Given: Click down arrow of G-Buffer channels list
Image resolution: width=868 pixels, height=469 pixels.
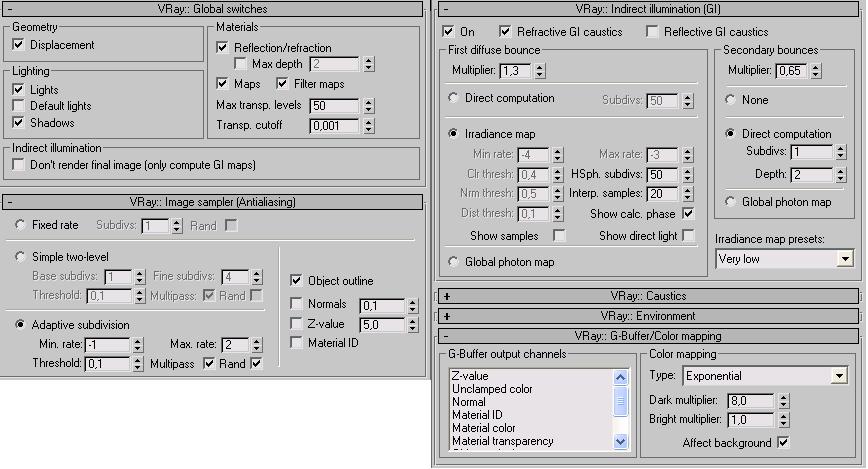Looking at the screenshot, I should coord(621,441).
